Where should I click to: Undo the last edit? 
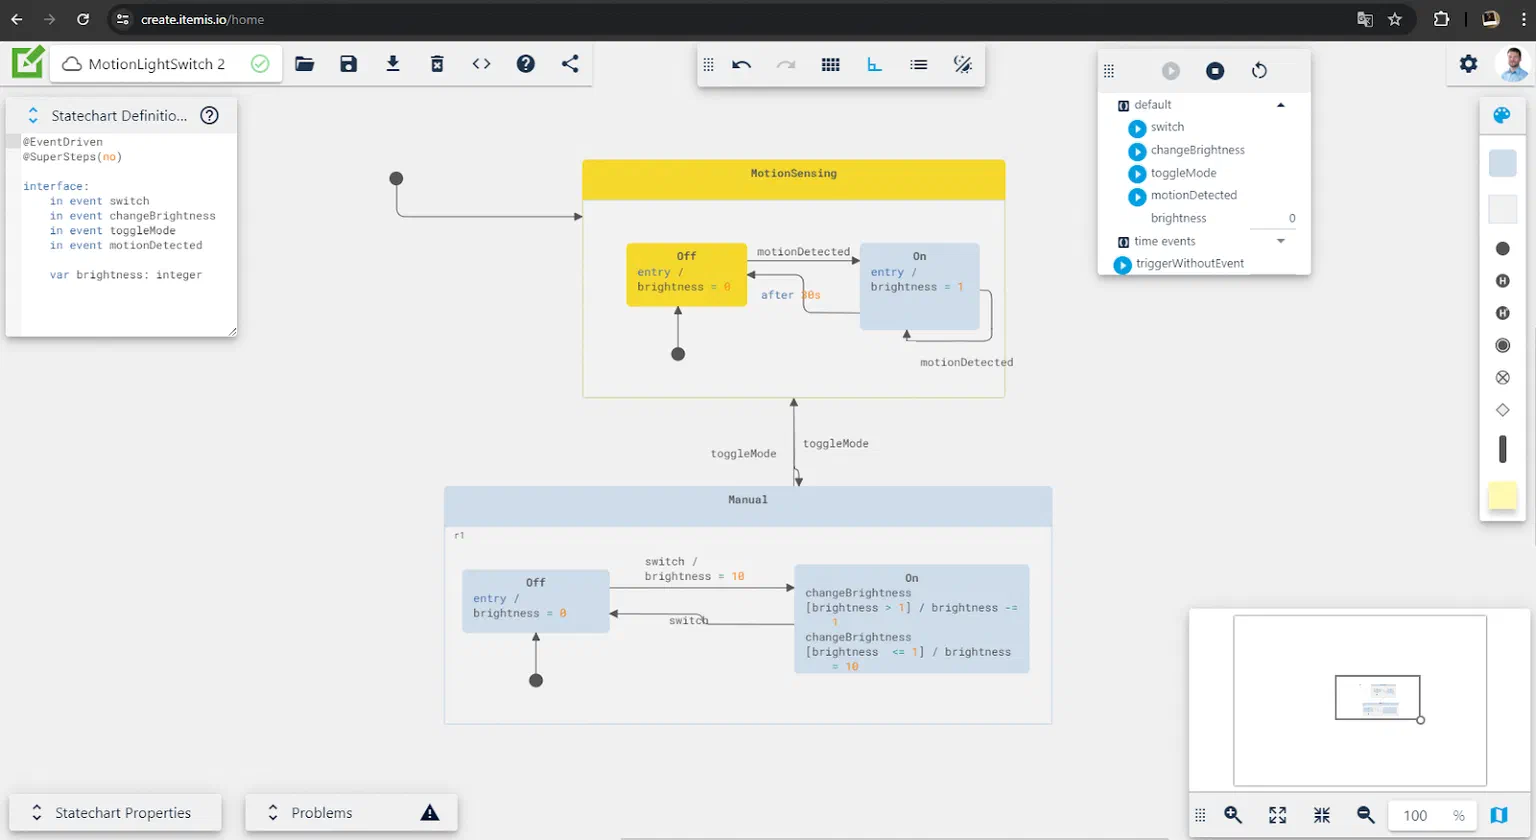pos(742,65)
